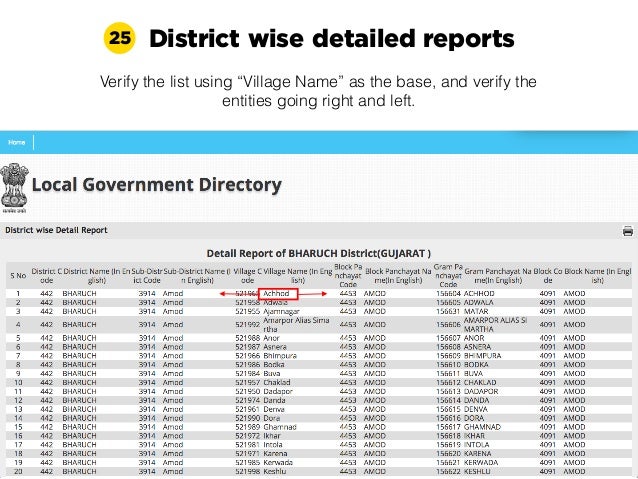Click the S No column header

(x=18, y=276)
